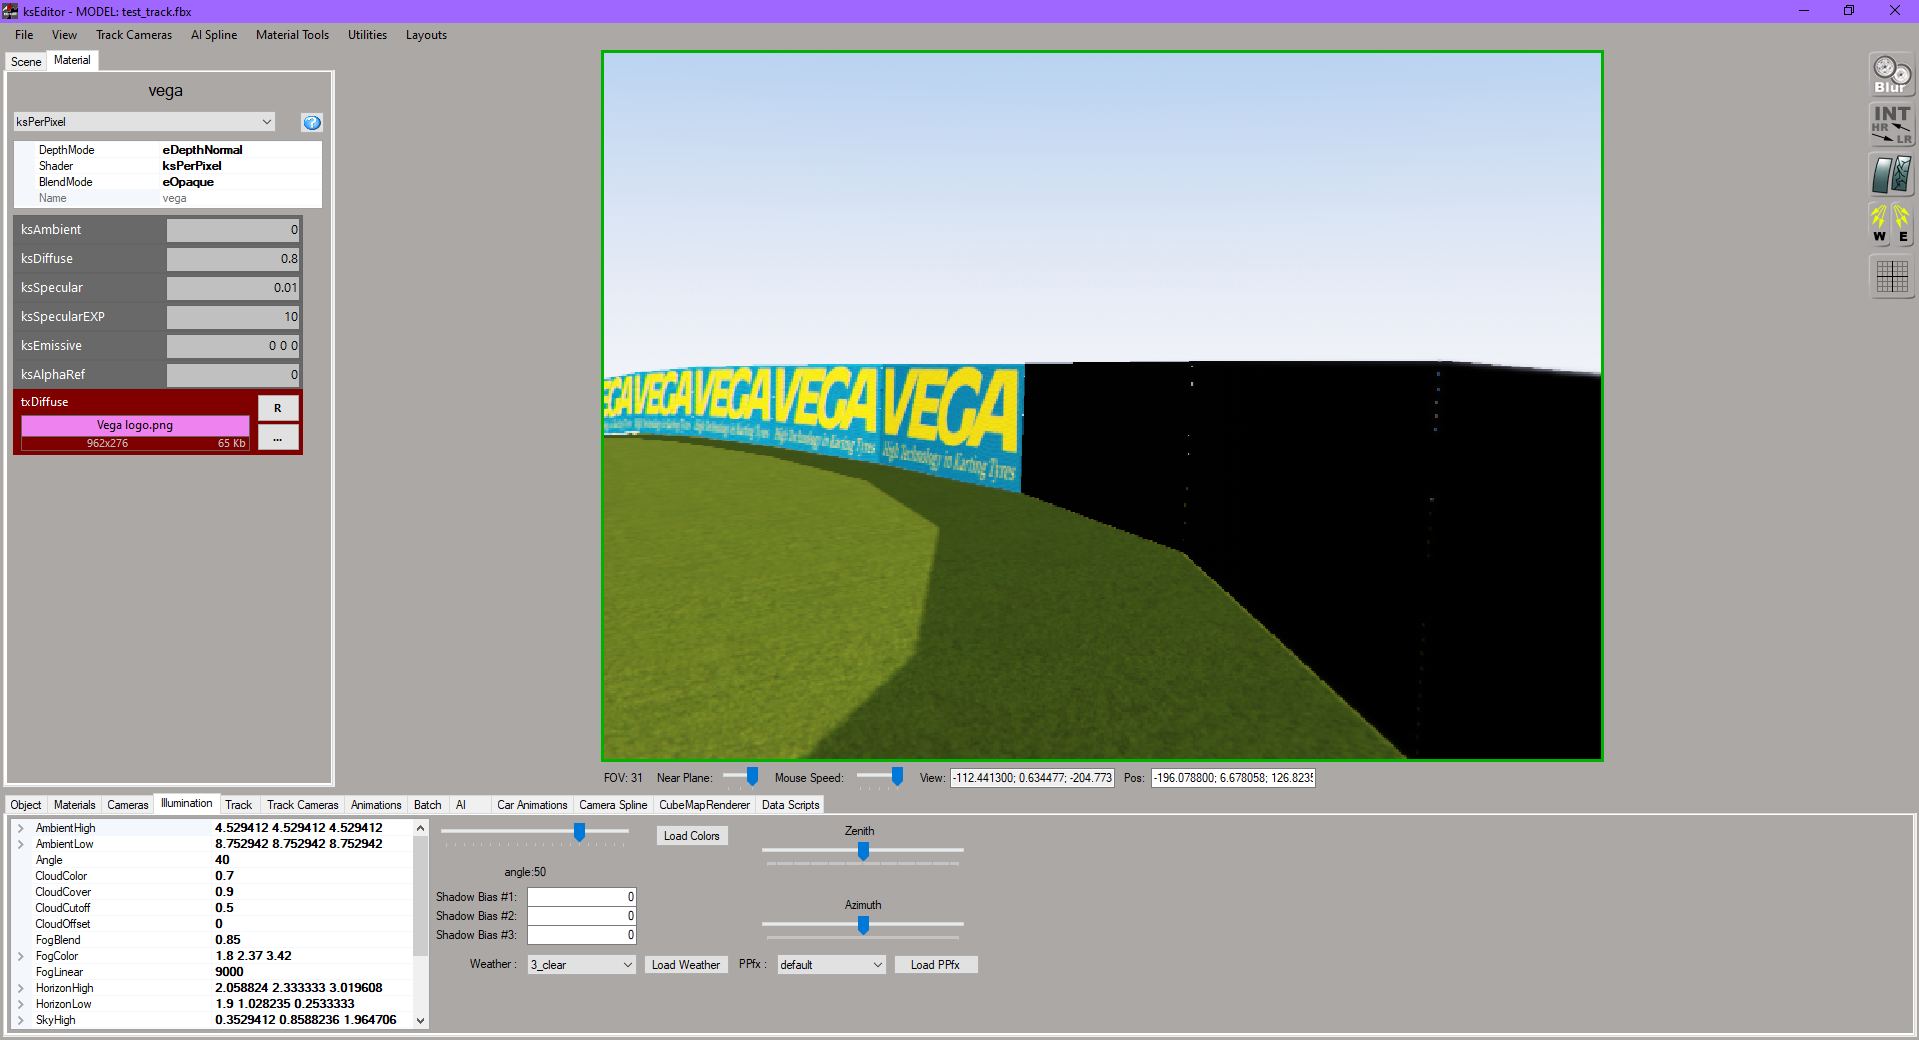This screenshot has height=1040, width=1919.
Task: Open the PPfx default dropdown
Action: click(831, 965)
